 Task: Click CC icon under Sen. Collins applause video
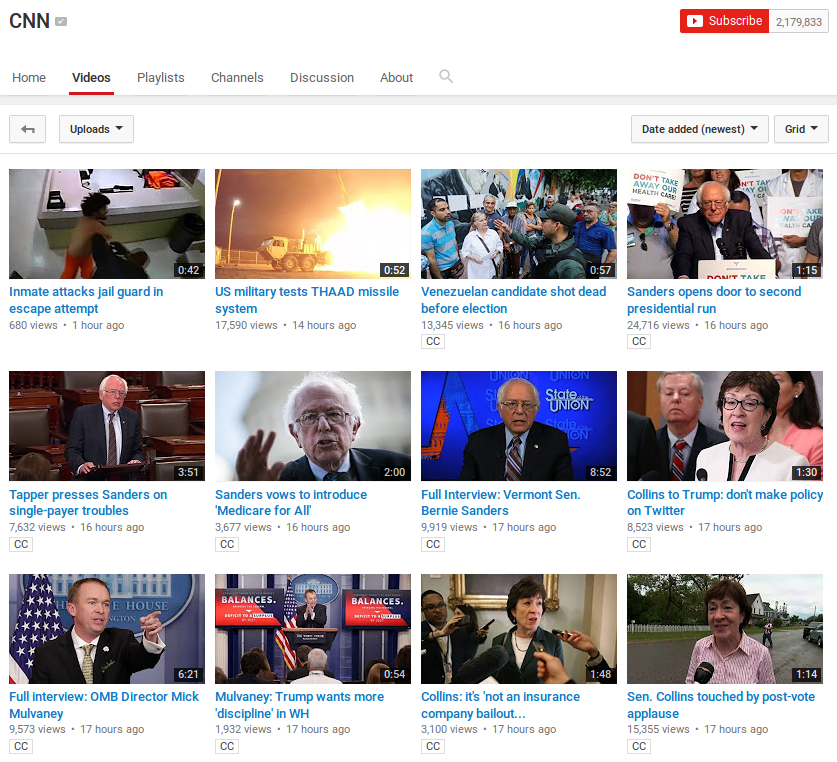pyautogui.click(x=639, y=747)
